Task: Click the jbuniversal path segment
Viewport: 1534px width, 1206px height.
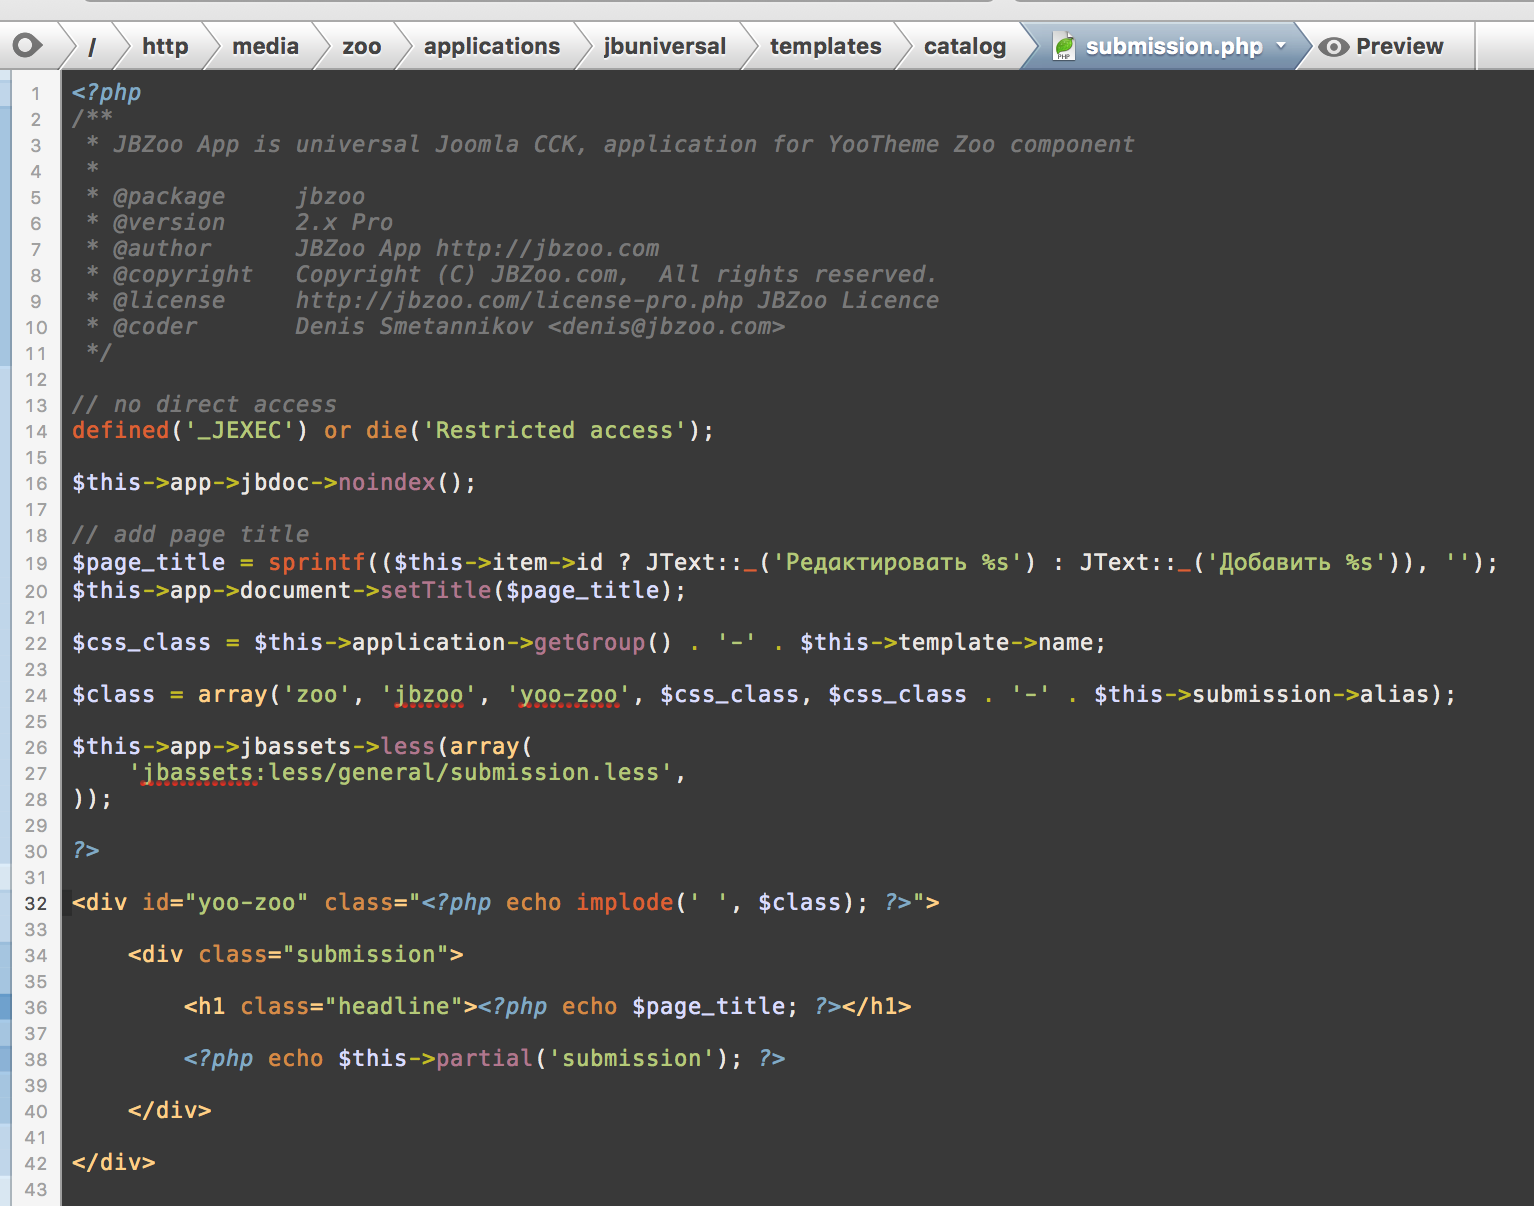Action: click(x=664, y=47)
